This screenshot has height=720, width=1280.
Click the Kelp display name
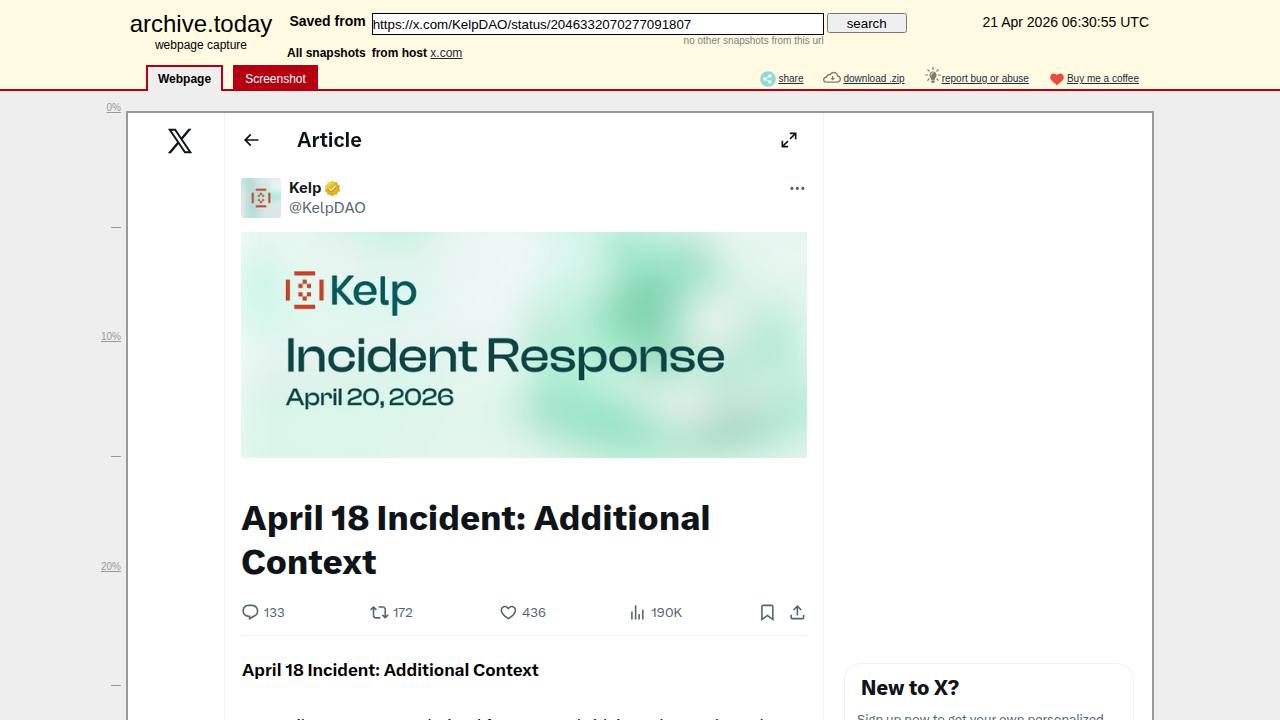305,188
